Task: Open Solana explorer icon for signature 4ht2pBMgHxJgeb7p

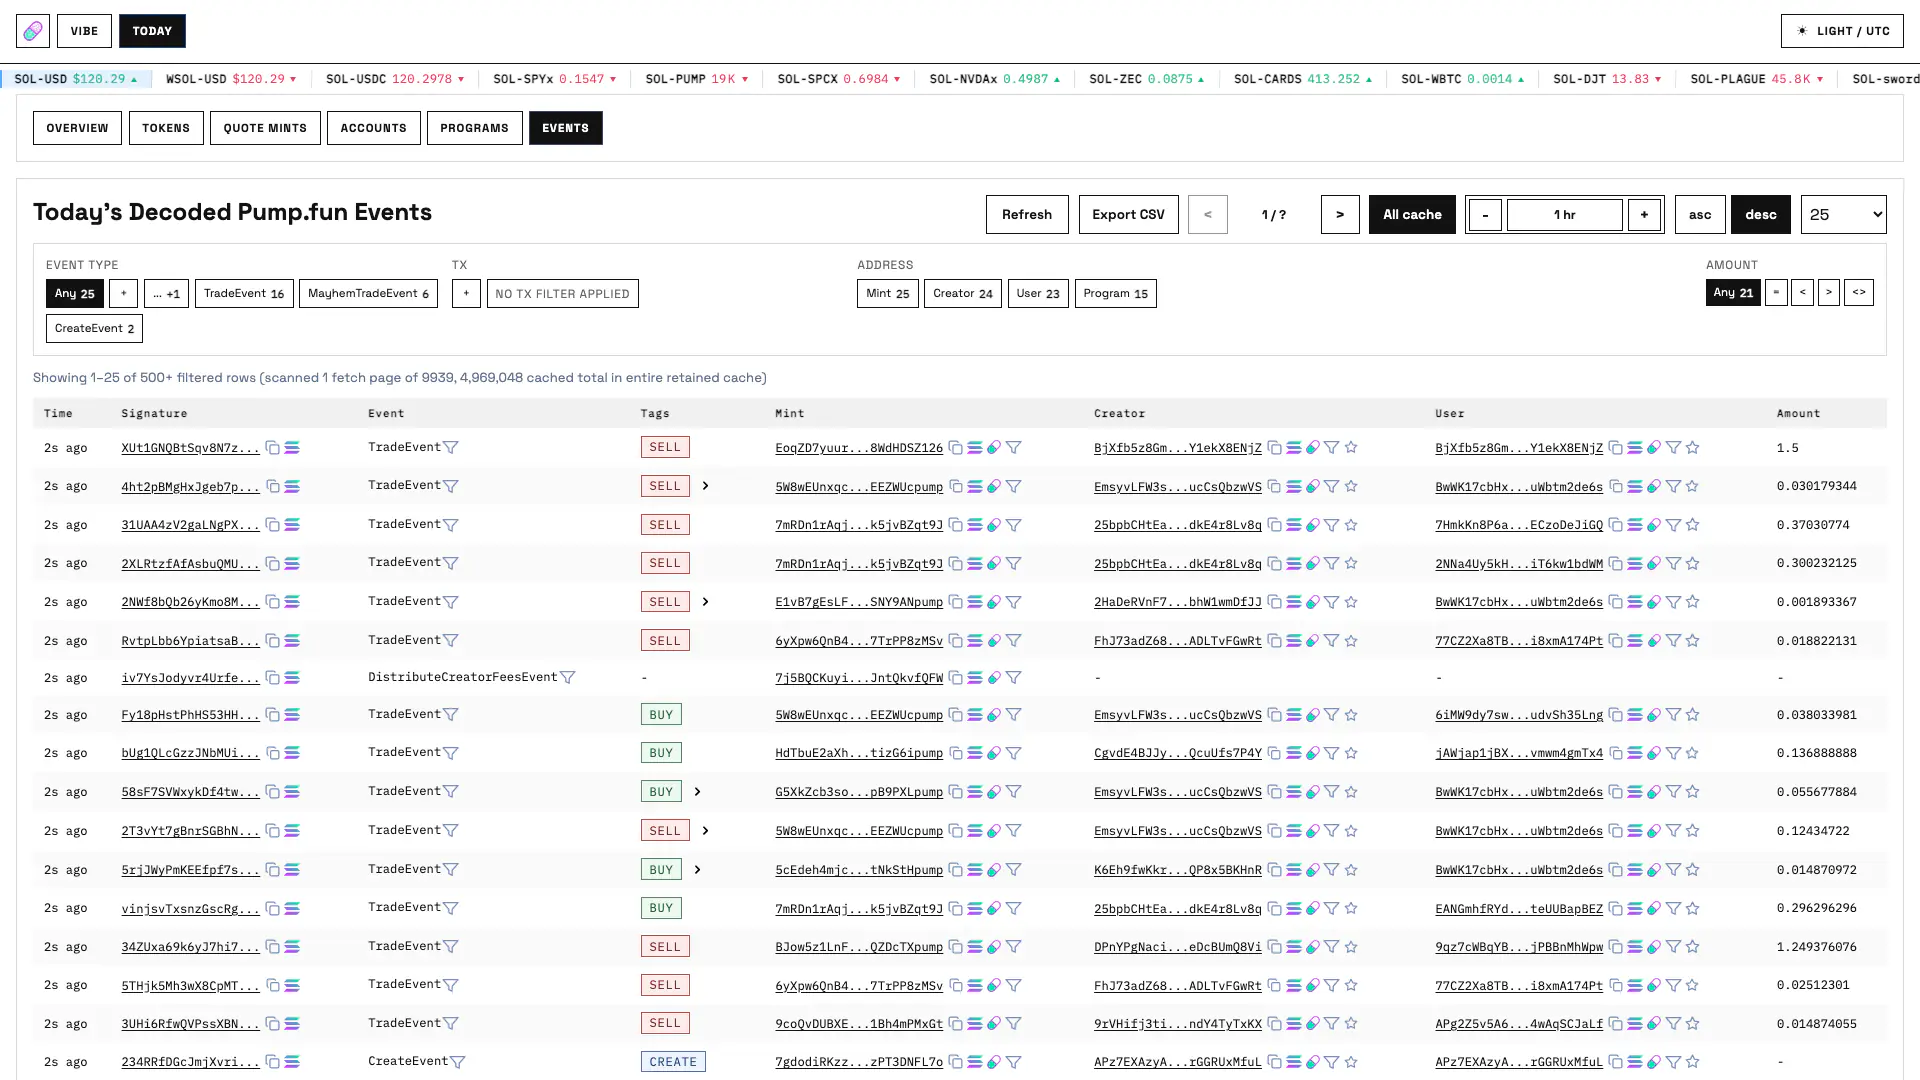Action: (x=292, y=487)
